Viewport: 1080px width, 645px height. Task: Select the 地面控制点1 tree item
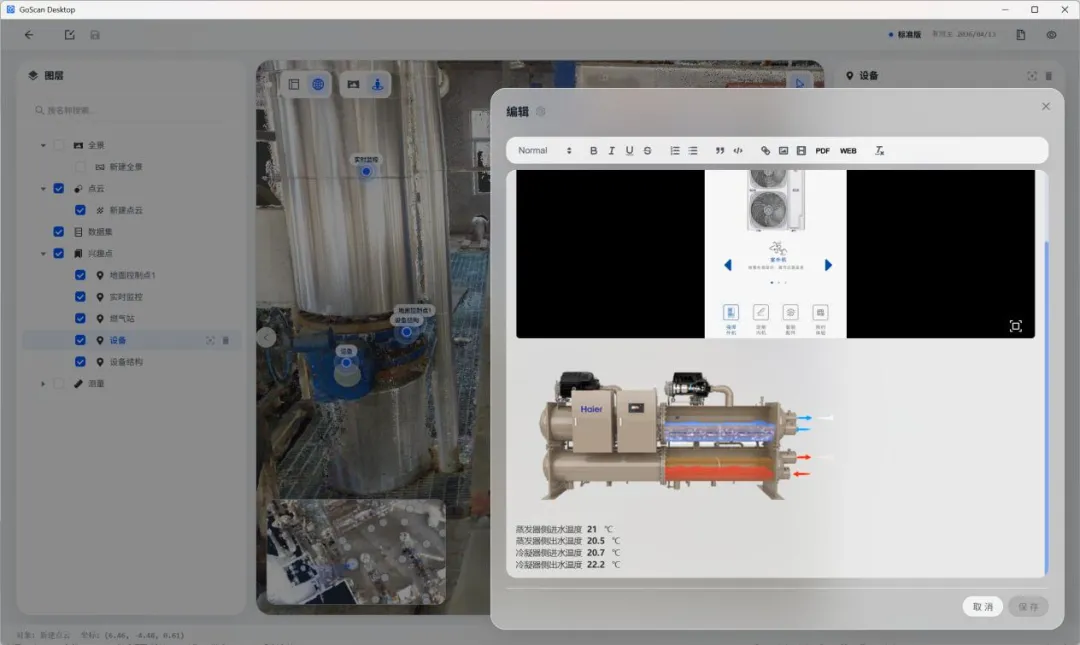tap(132, 275)
